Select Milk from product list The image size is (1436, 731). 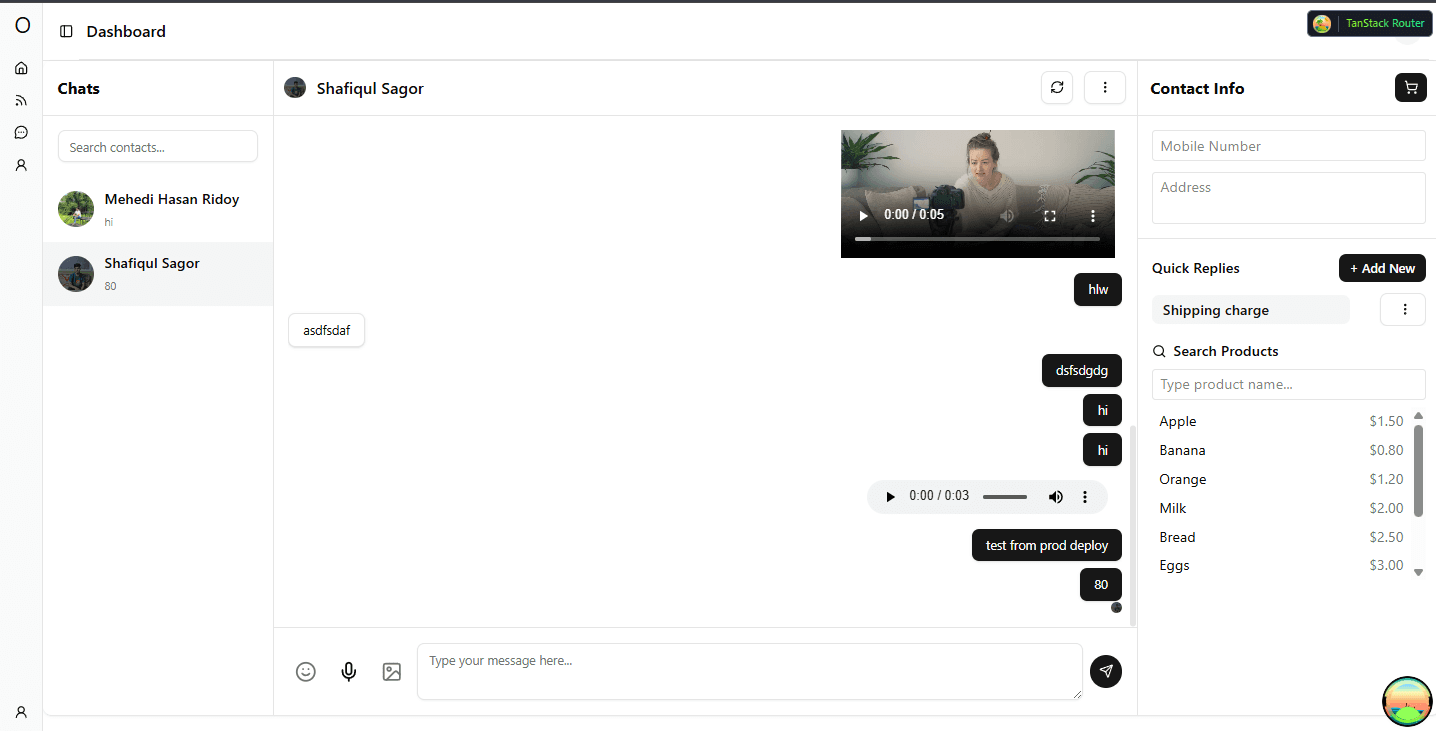click(1281, 508)
